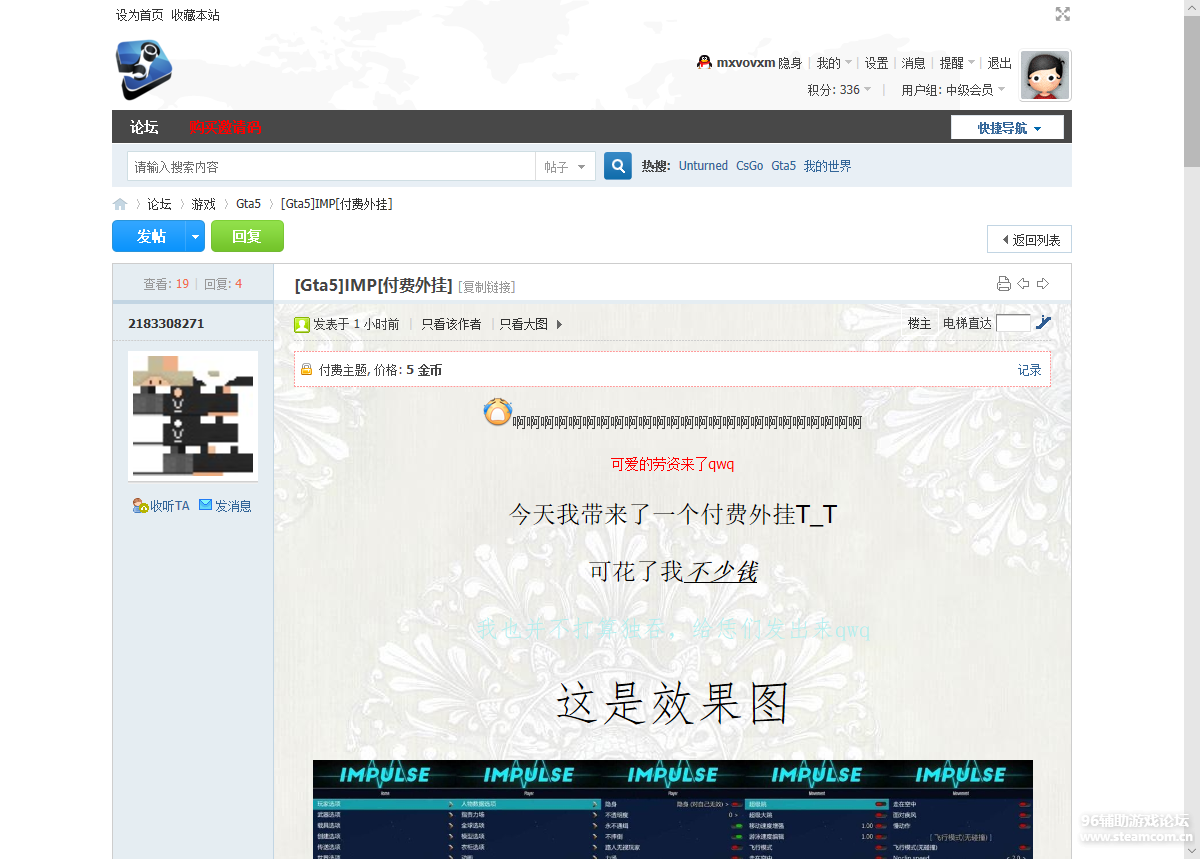Click the 退出 logout link
Viewport: 1200px width, 859px height.
click(x=1000, y=63)
